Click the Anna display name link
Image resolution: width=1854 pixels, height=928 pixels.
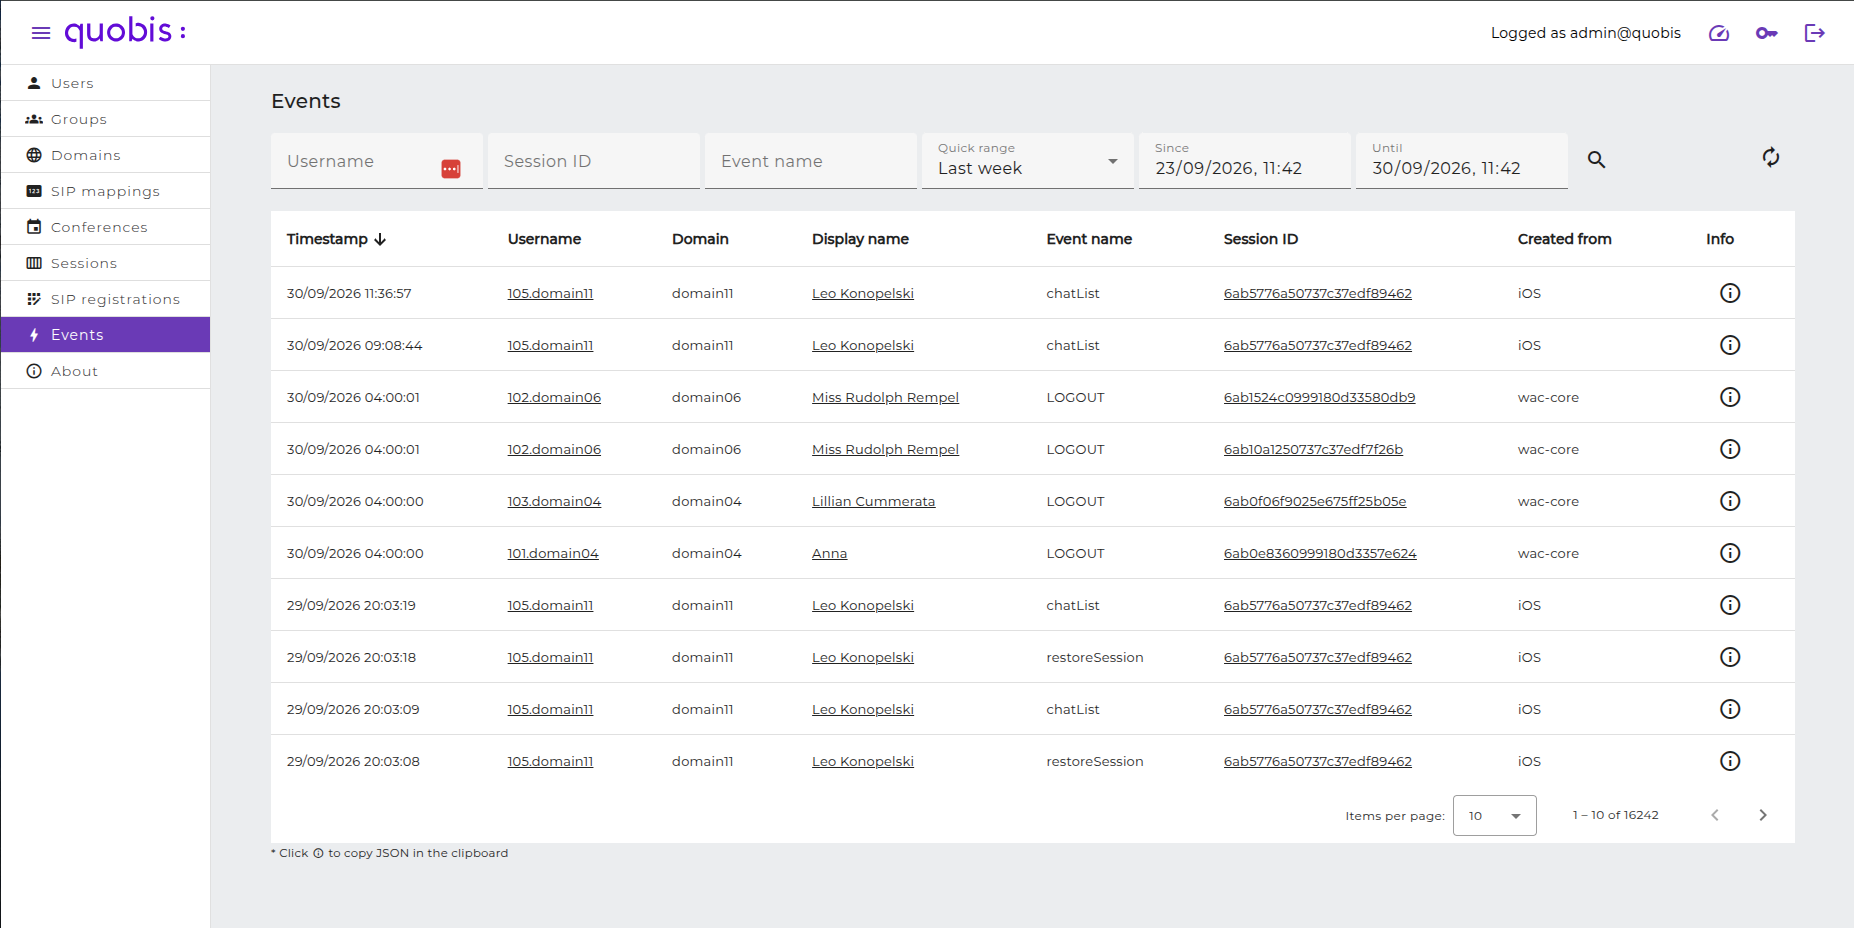point(829,553)
